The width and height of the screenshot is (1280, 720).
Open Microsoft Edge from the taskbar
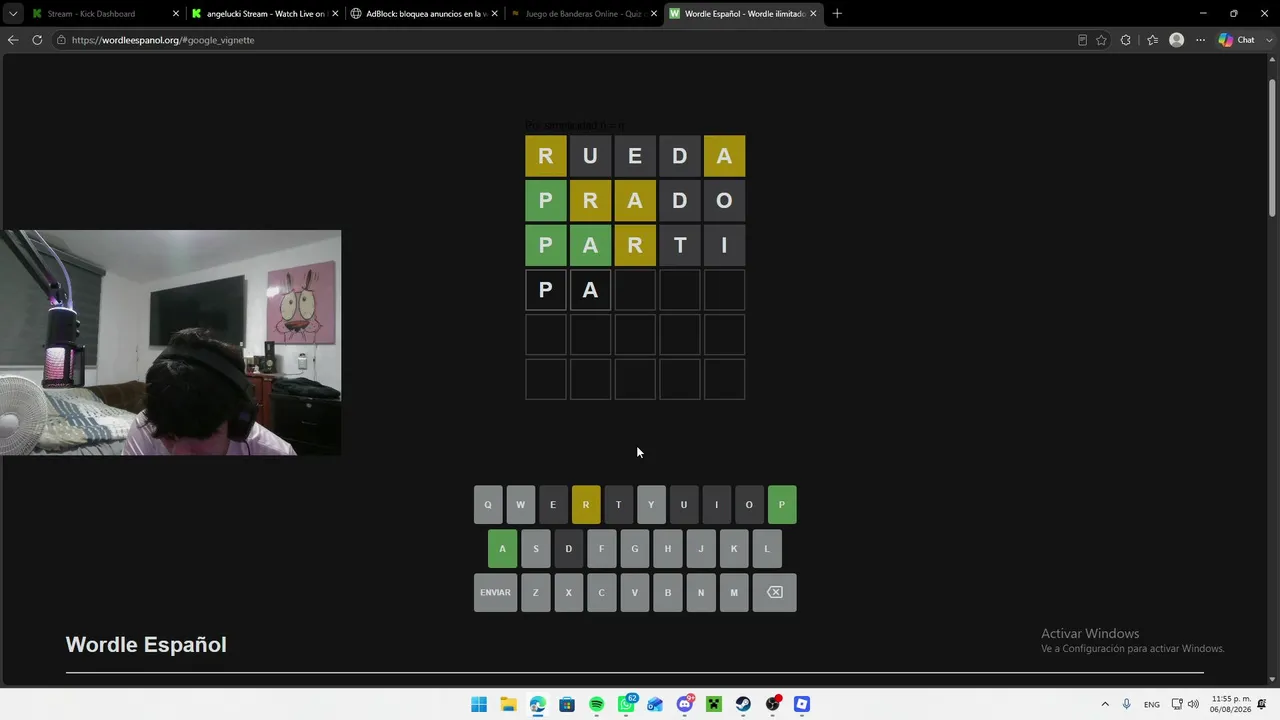[x=538, y=704]
